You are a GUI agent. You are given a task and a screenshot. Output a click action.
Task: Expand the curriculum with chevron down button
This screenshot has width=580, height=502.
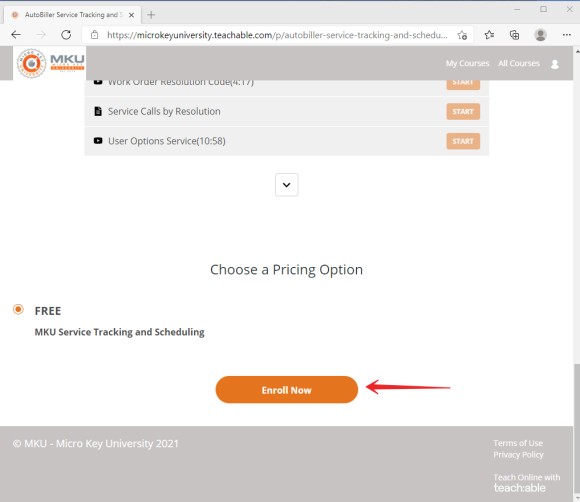tap(287, 185)
